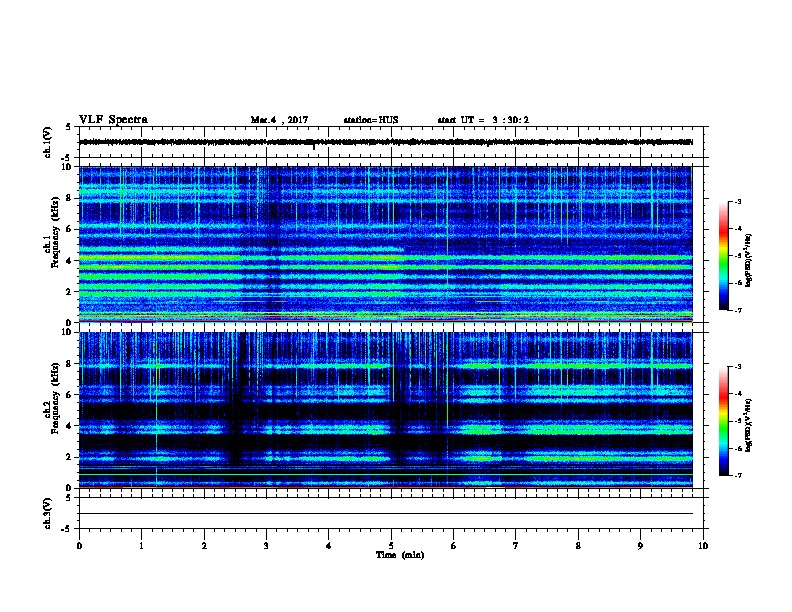Click the "10" kHz tick of ch.1 spectrogram
The image size is (792, 612).
[x=68, y=167]
